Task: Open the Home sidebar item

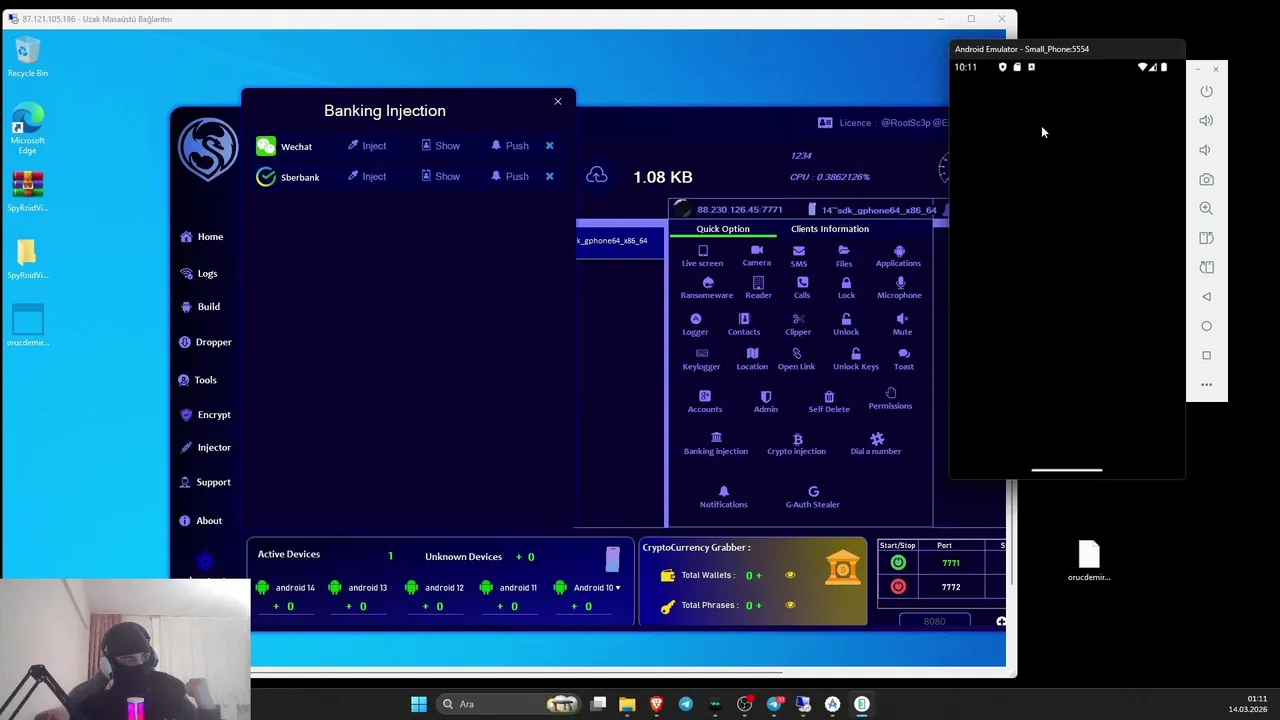Action: pos(201,237)
